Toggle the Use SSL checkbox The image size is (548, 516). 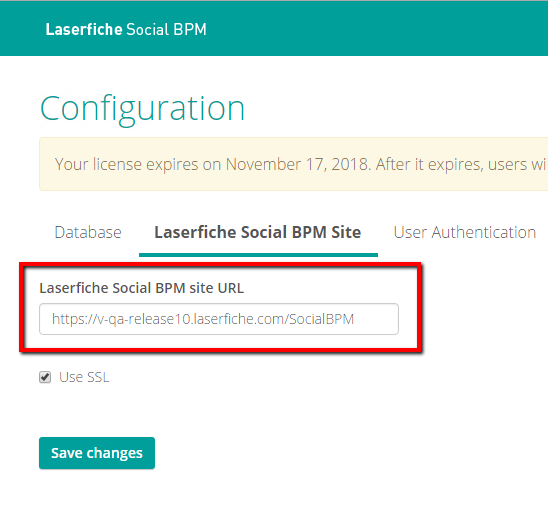[x=45, y=377]
